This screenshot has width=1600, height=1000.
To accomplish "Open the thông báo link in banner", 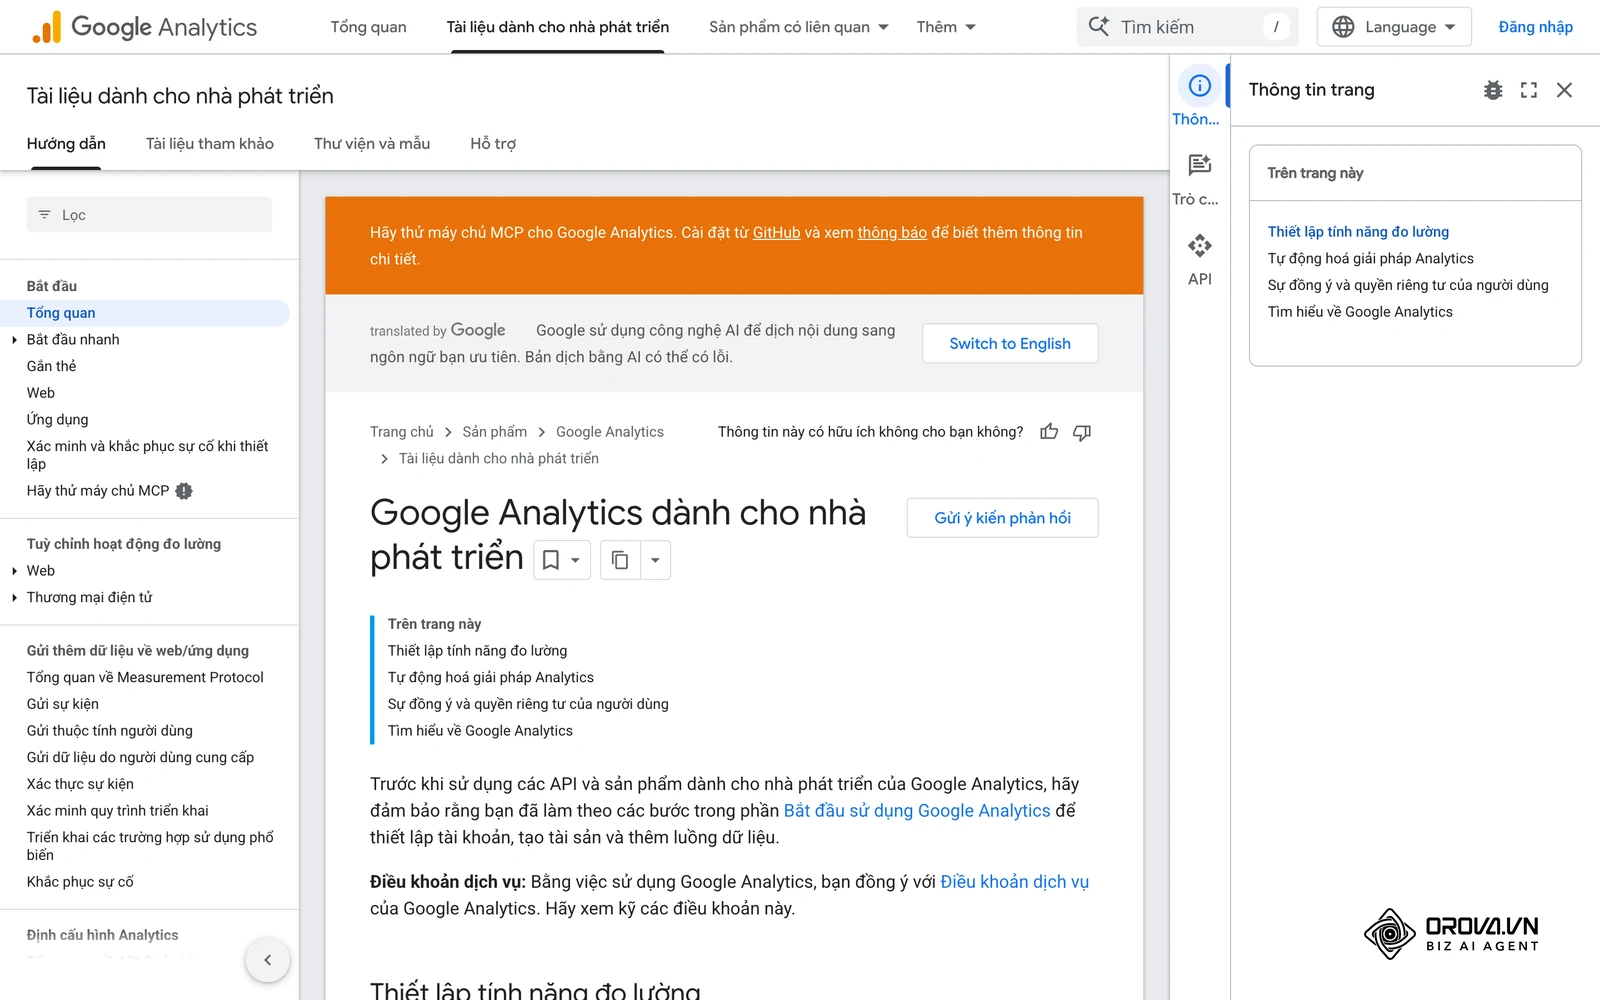I will [x=892, y=233].
